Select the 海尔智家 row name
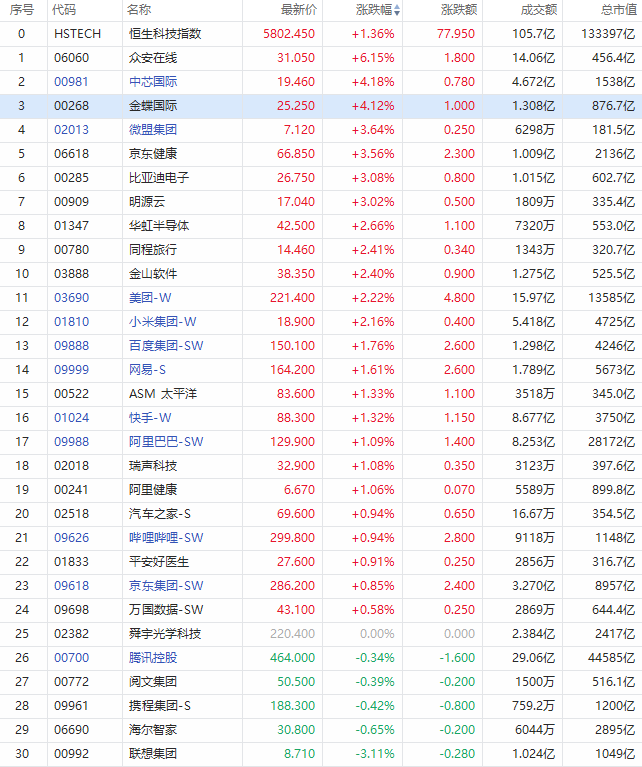Viewport: 642px width, 767px height. (x=153, y=729)
